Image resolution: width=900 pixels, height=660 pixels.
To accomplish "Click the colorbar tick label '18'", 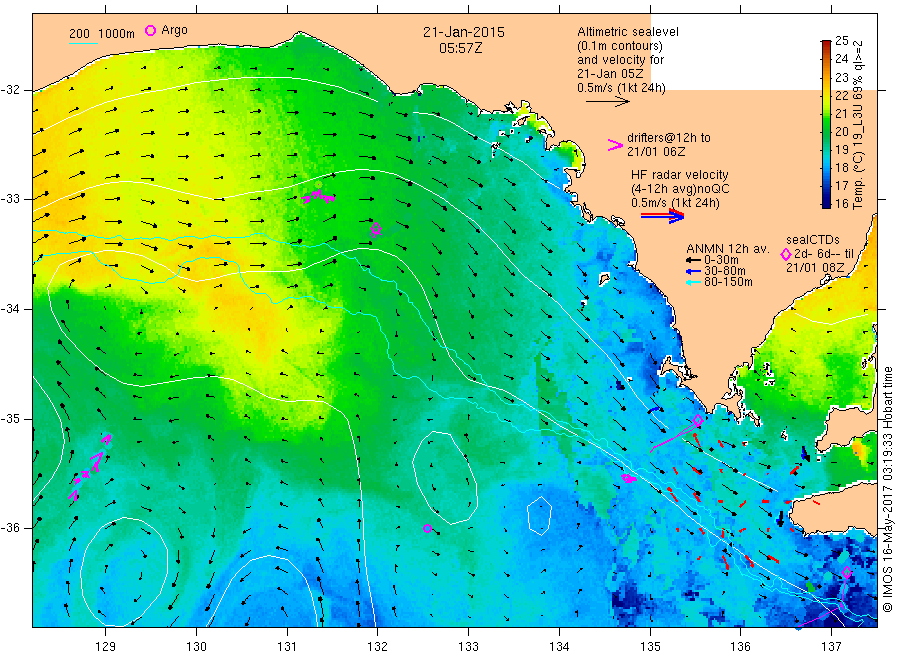I will (841, 168).
